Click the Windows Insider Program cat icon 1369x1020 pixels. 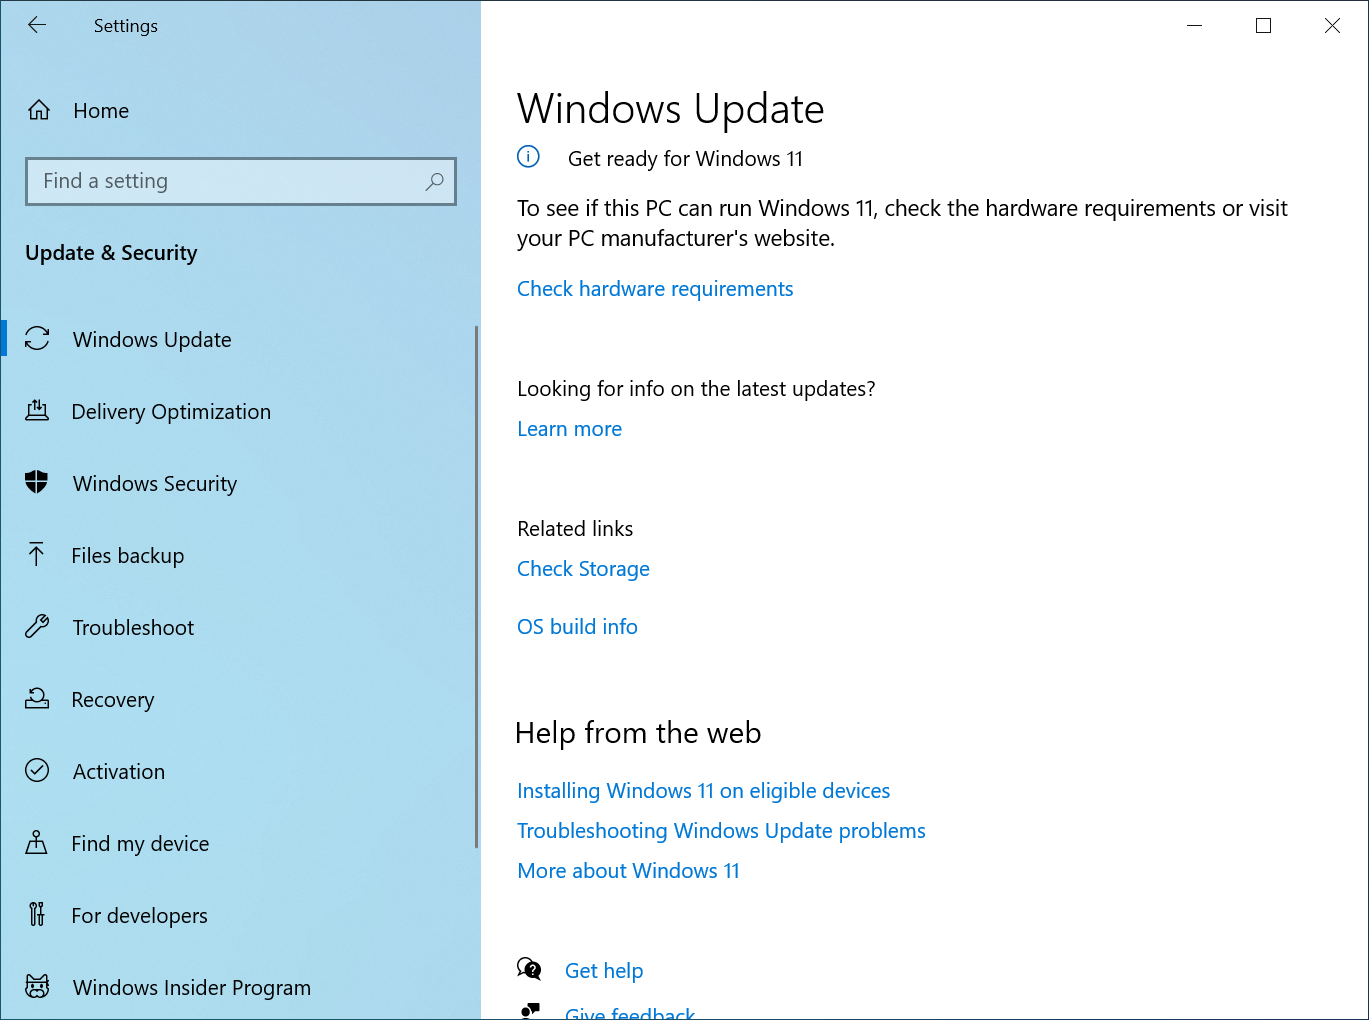[37, 987]
